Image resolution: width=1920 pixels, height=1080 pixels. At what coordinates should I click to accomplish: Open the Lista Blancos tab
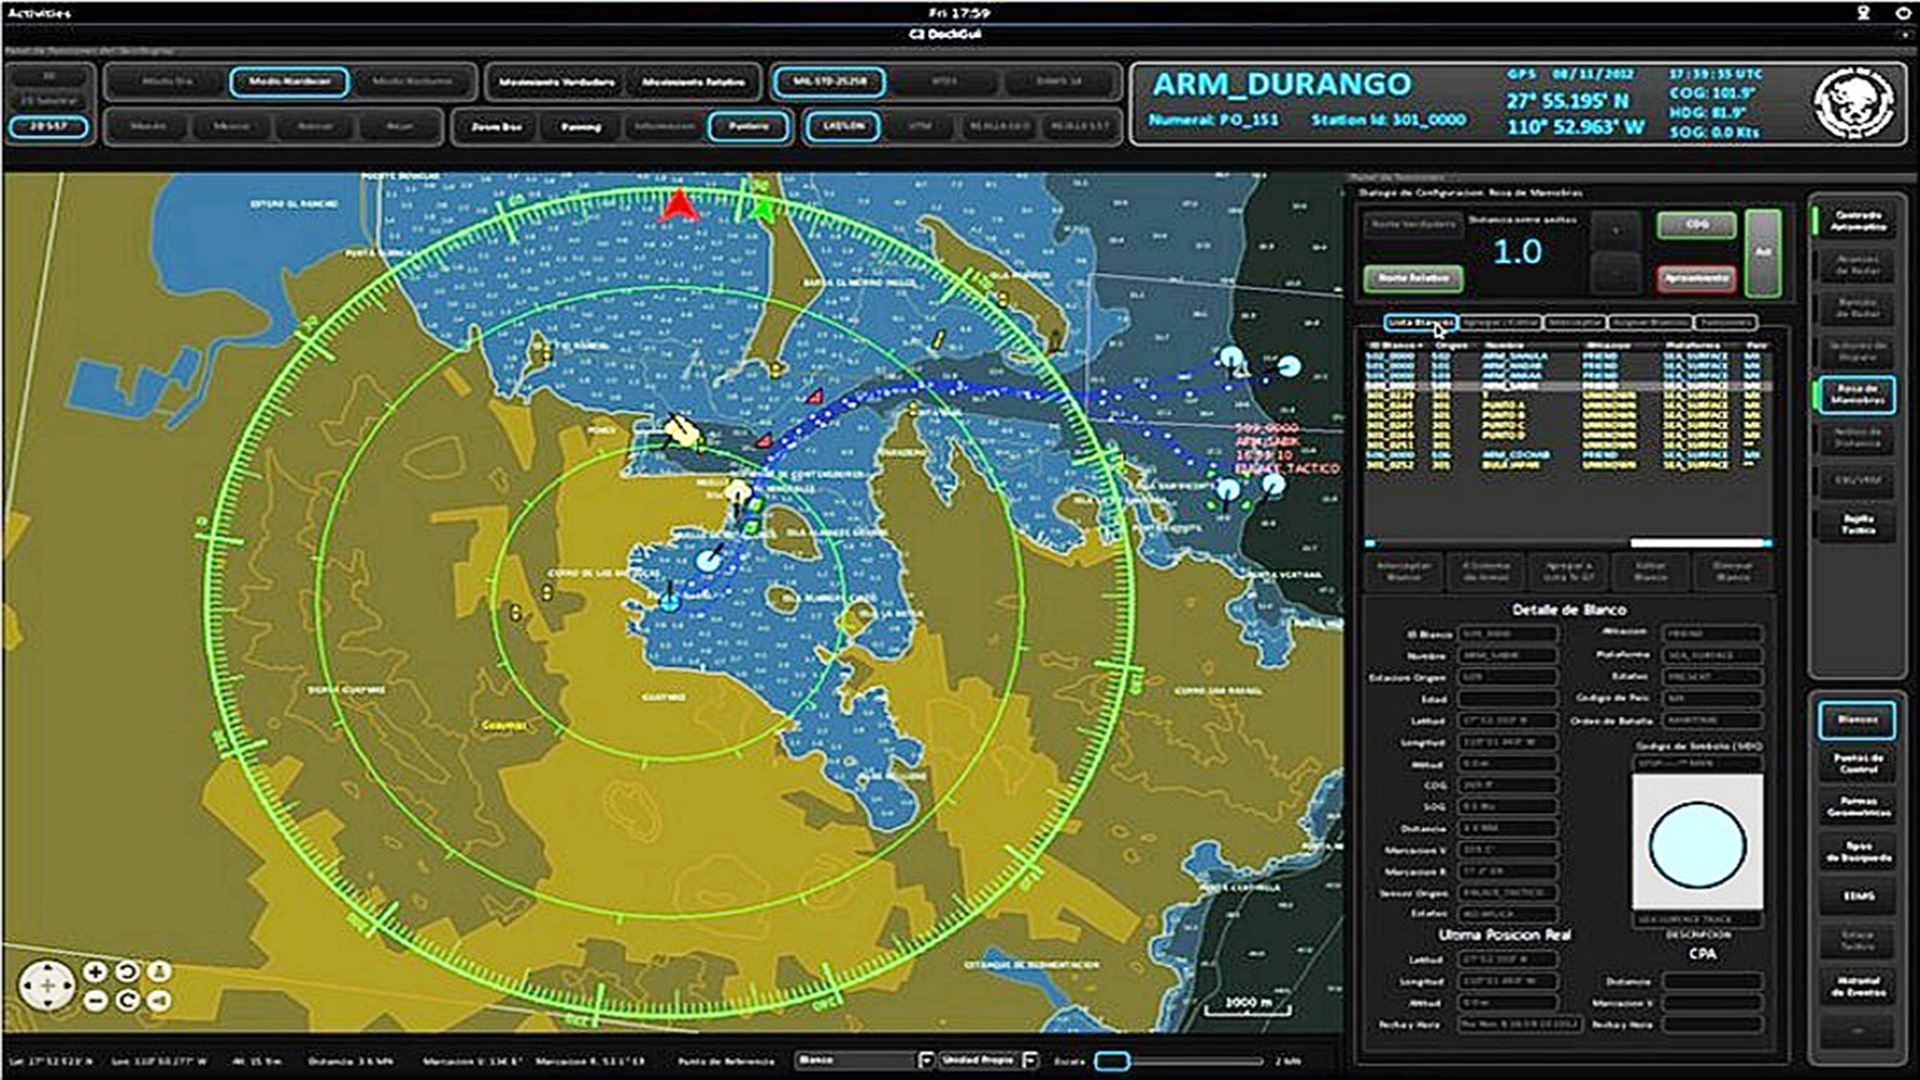pos(1421,323)
